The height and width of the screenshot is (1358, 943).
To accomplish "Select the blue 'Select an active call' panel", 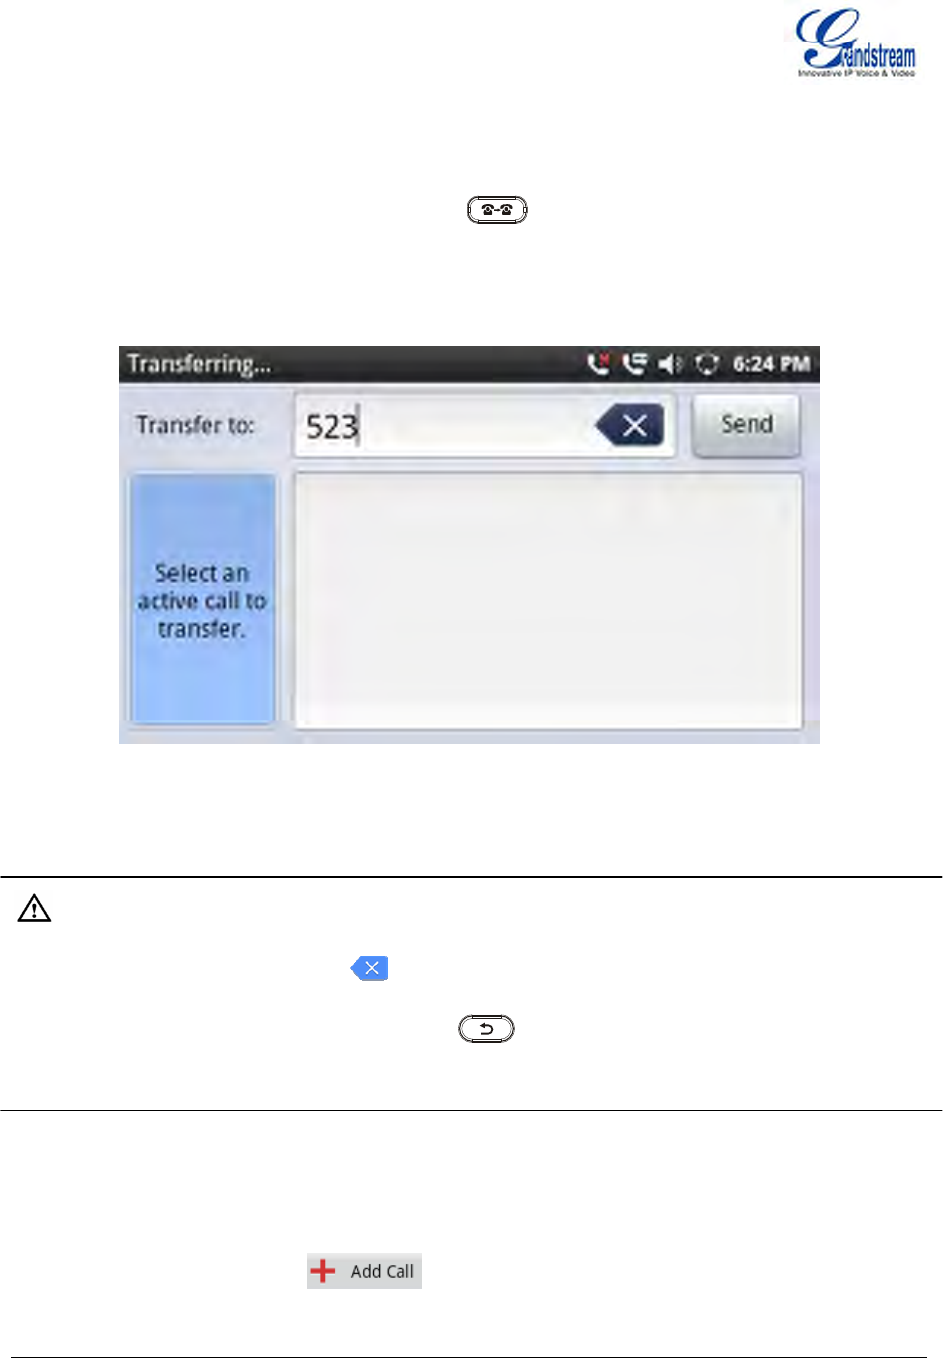I will click(x=201, y=600).
